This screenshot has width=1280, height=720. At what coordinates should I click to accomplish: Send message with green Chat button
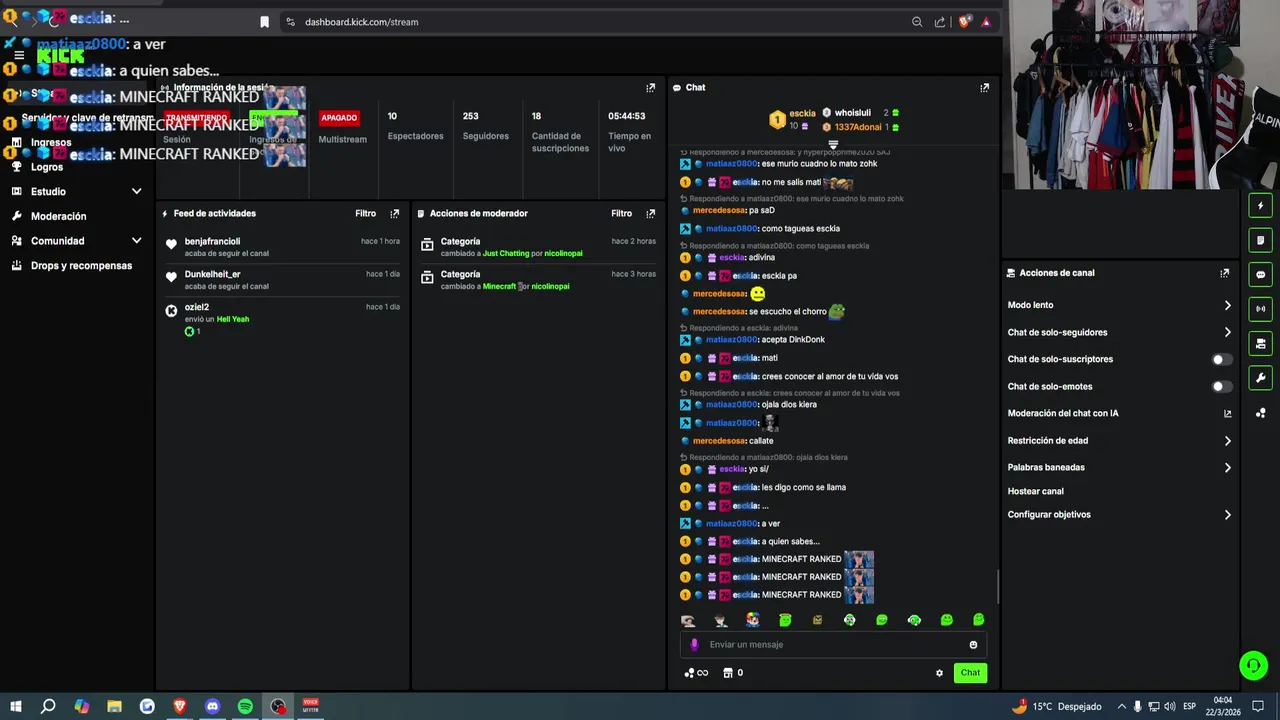(x=970, y=673)
